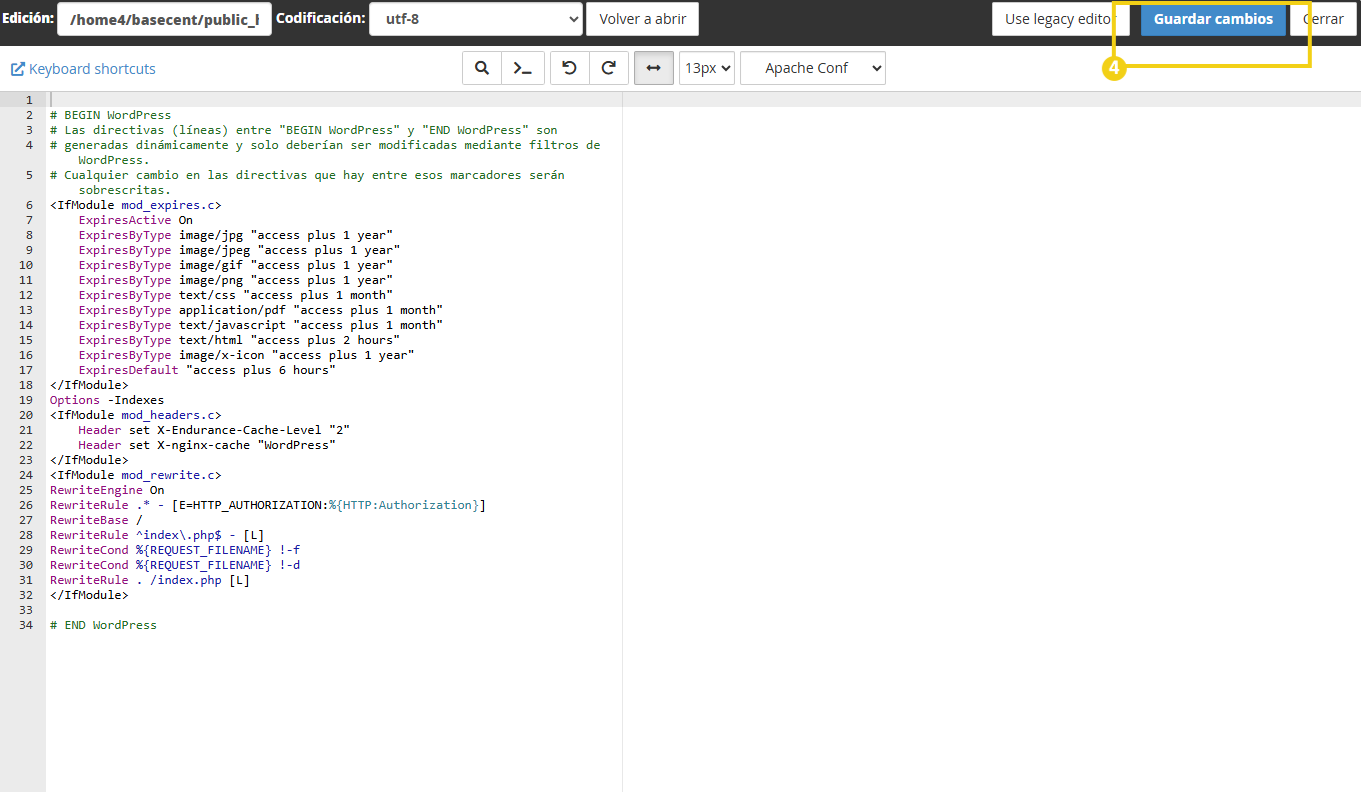Click the # END WordPress comment line

point(104,625)
